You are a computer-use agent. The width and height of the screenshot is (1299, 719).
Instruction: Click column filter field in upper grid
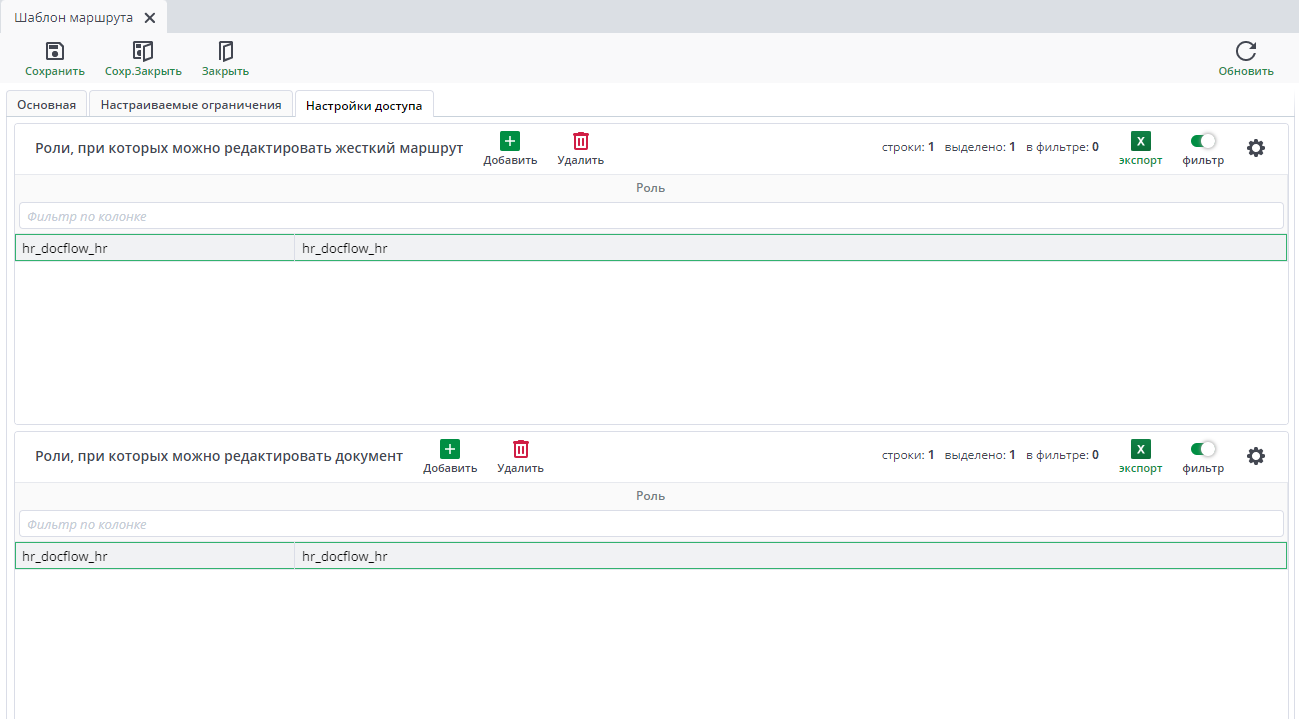(x=650, y=216)
